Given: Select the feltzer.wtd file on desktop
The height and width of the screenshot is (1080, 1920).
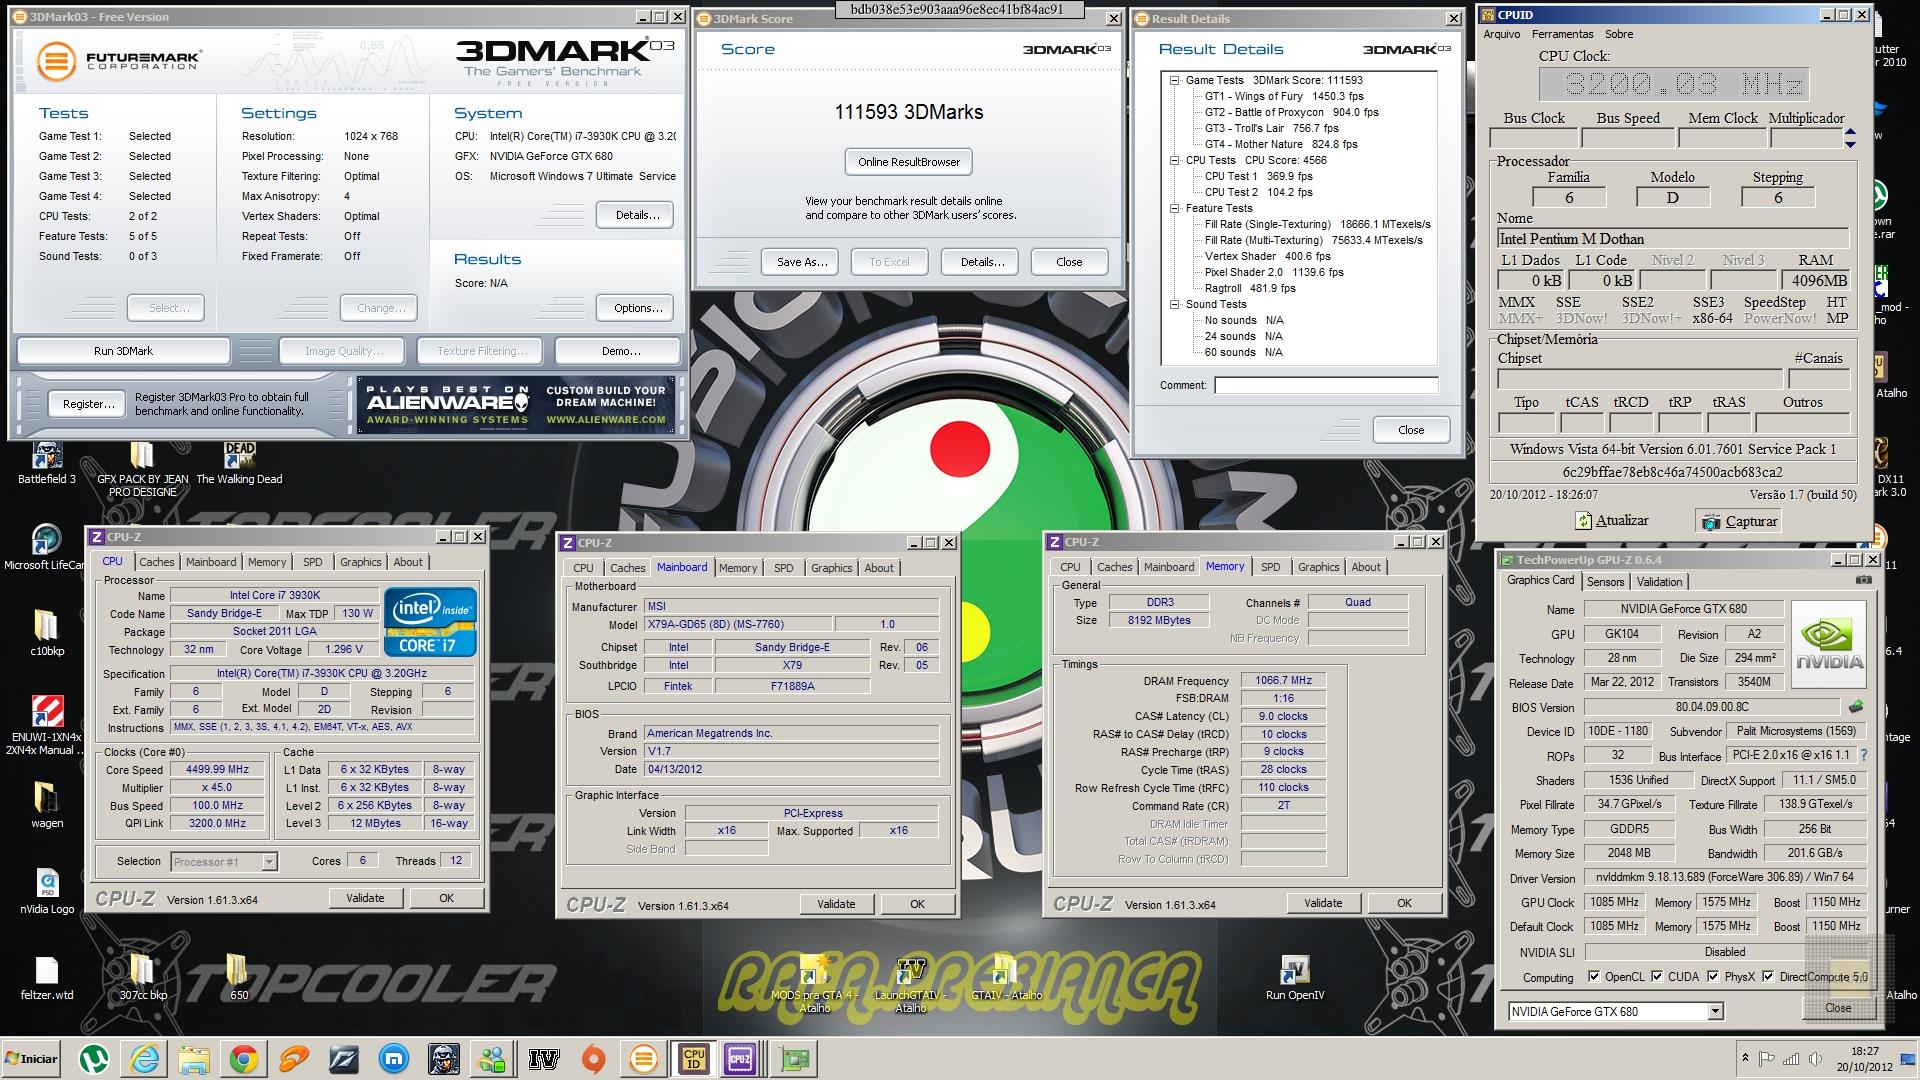Looking at the screenshot, I should tap(46, 978).
